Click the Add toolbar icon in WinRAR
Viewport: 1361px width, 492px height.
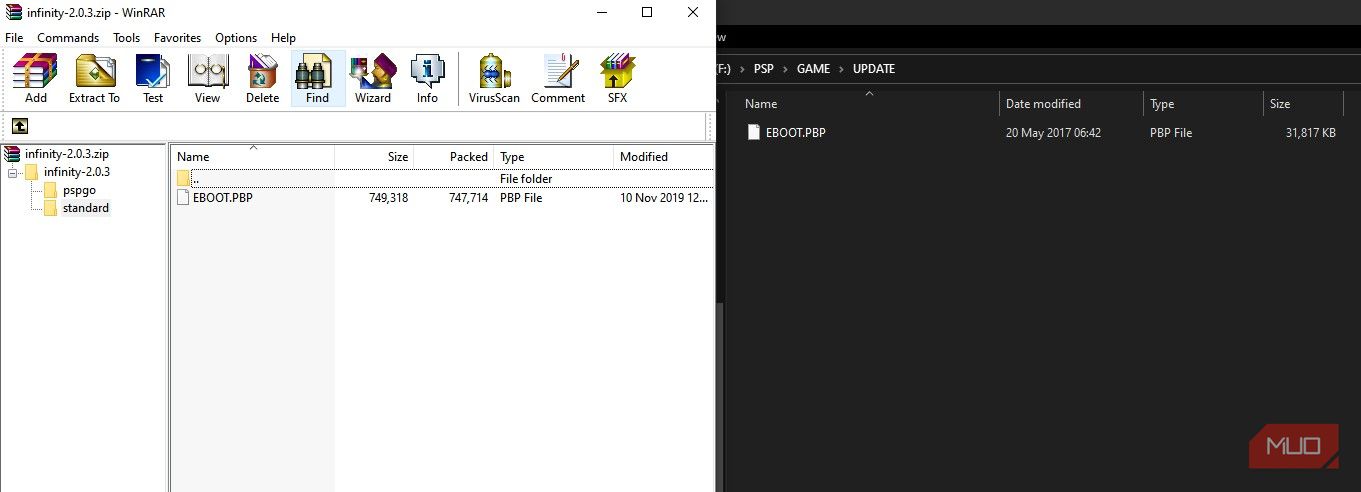[36, 79]
